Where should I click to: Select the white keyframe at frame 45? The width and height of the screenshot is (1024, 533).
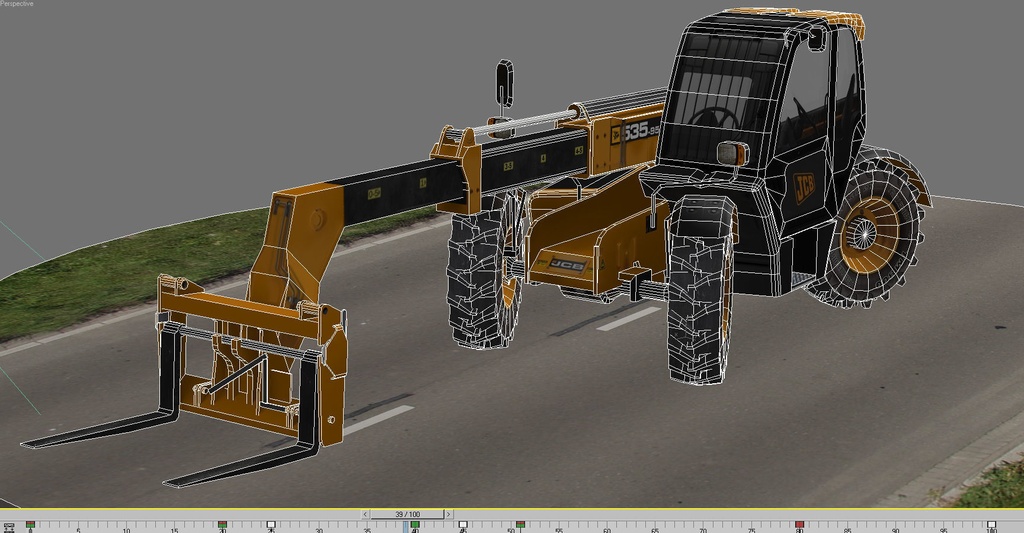point(462,524)
